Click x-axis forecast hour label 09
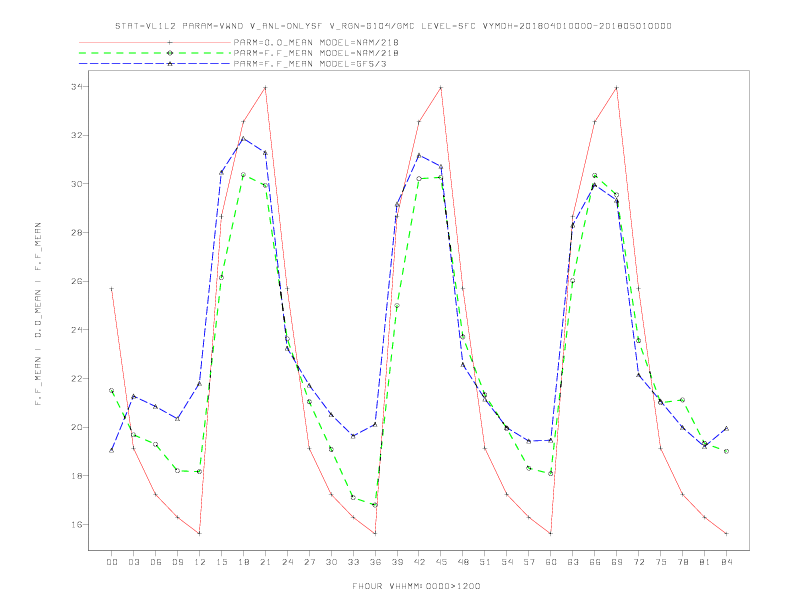The image size is (792, 612). [x=177, y=562]
